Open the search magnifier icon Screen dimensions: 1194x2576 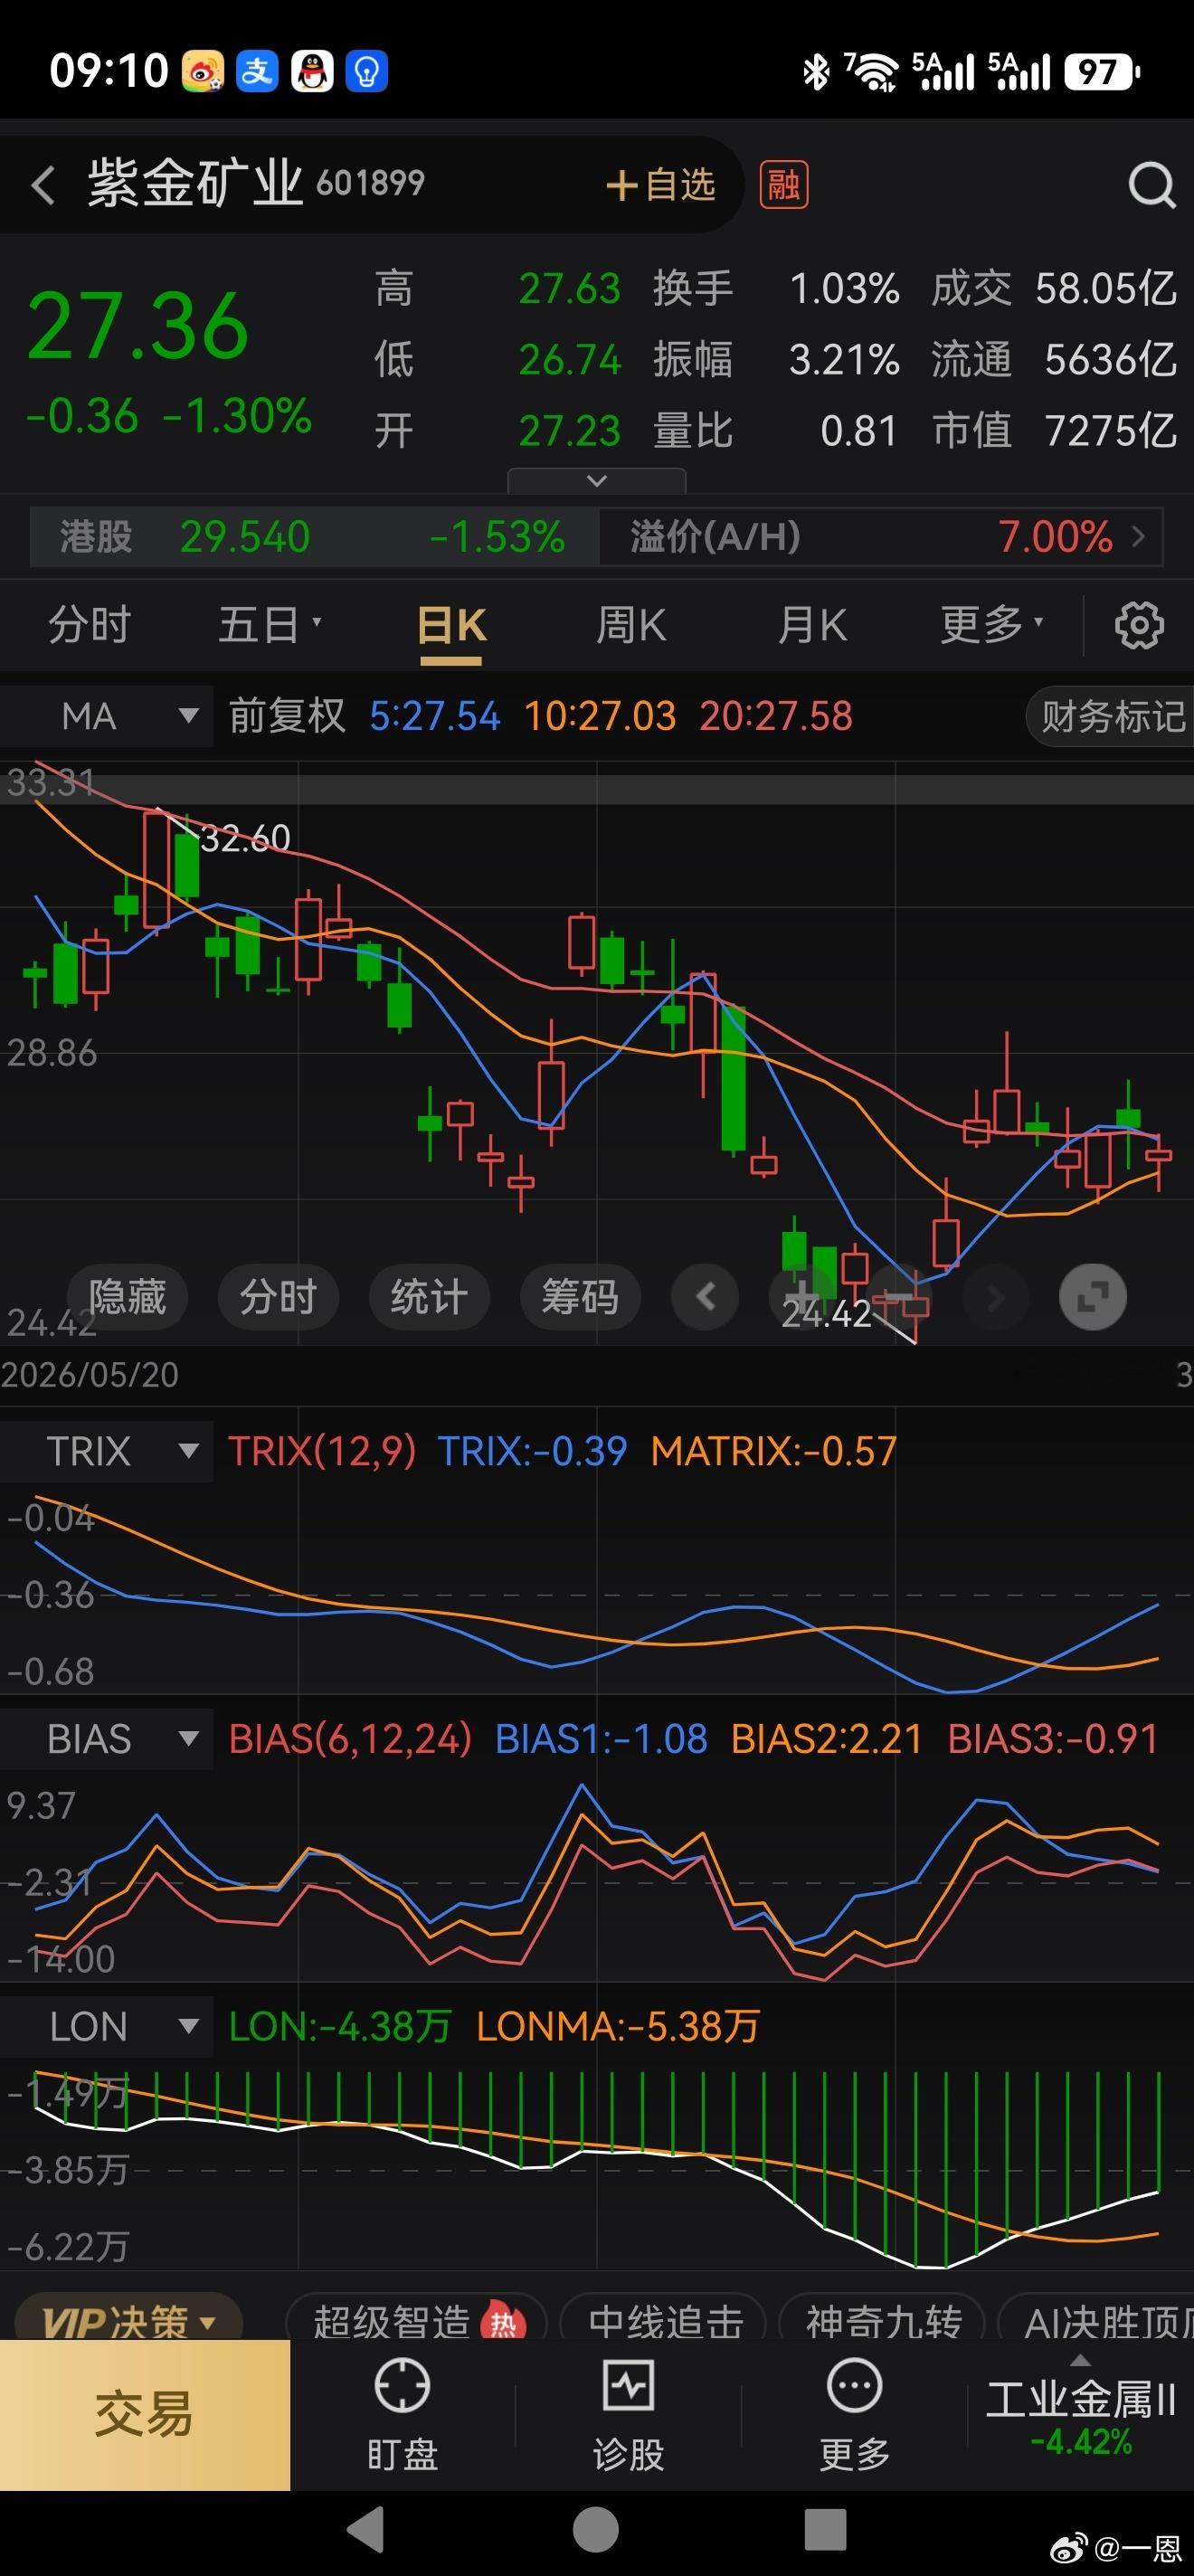[1151, 185]
